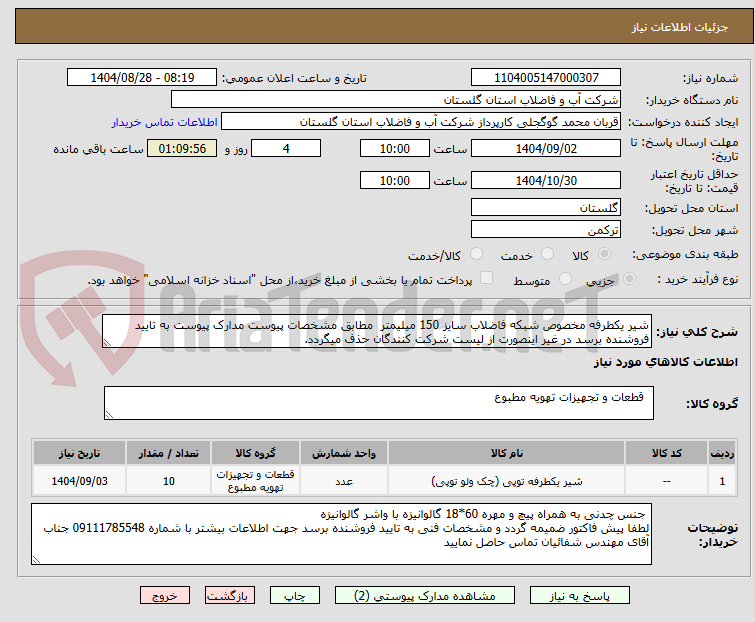This screenshot has width=755, height=622.
Task: Select the جزیی purchase type radio
Action: point(629,279)
